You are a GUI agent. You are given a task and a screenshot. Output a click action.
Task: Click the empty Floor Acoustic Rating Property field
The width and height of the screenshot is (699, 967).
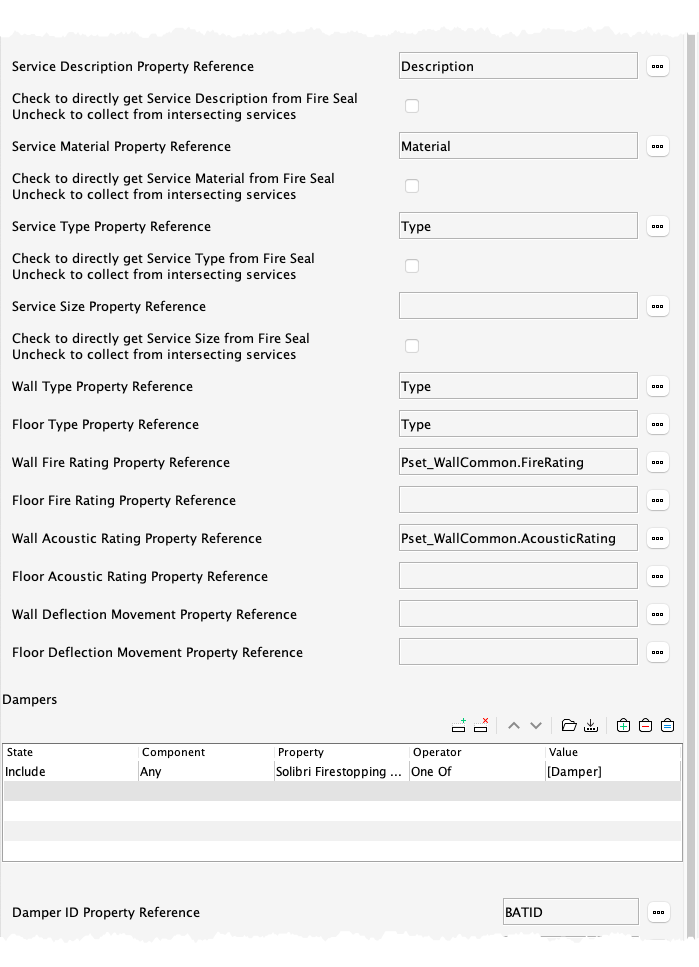click(518, 576)
